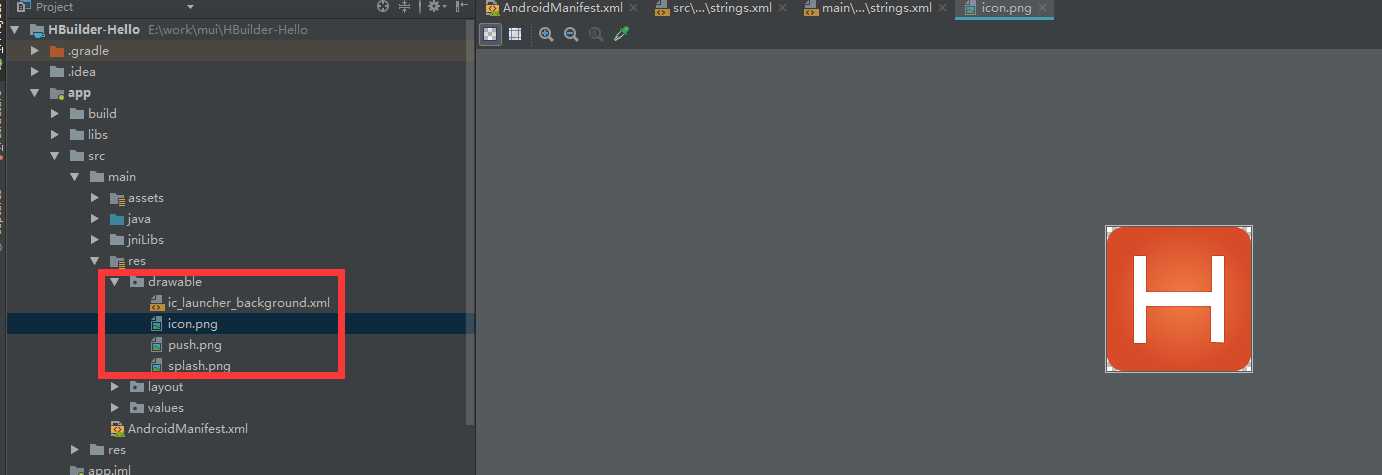Select the .idea folder row
The height and width of the screenshot is (475, 1382).
[x=236, y=72]
